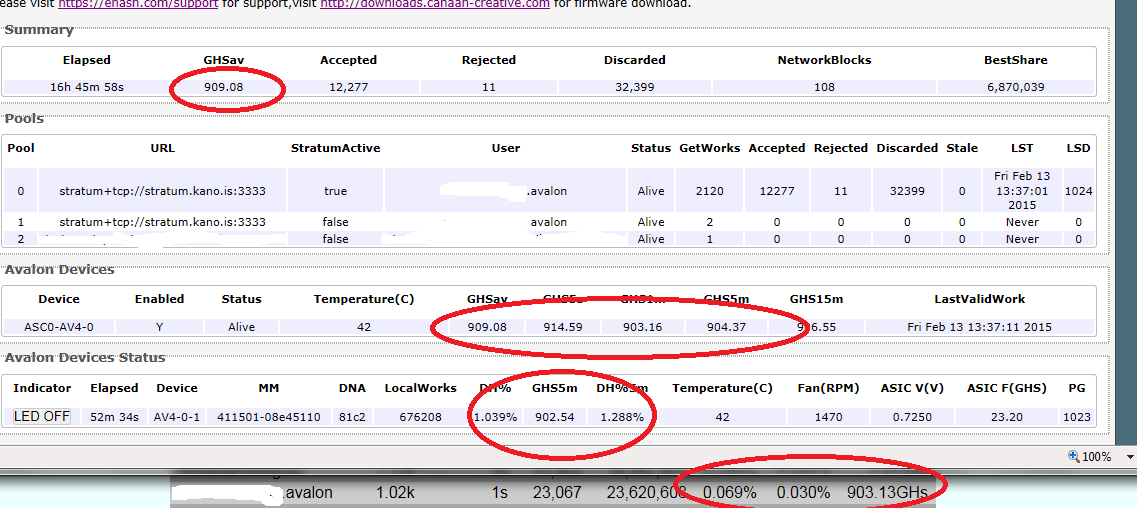Click the 903.13GHs hashrate in bottom window
The image size is (1137, 508).
[888, 493]
